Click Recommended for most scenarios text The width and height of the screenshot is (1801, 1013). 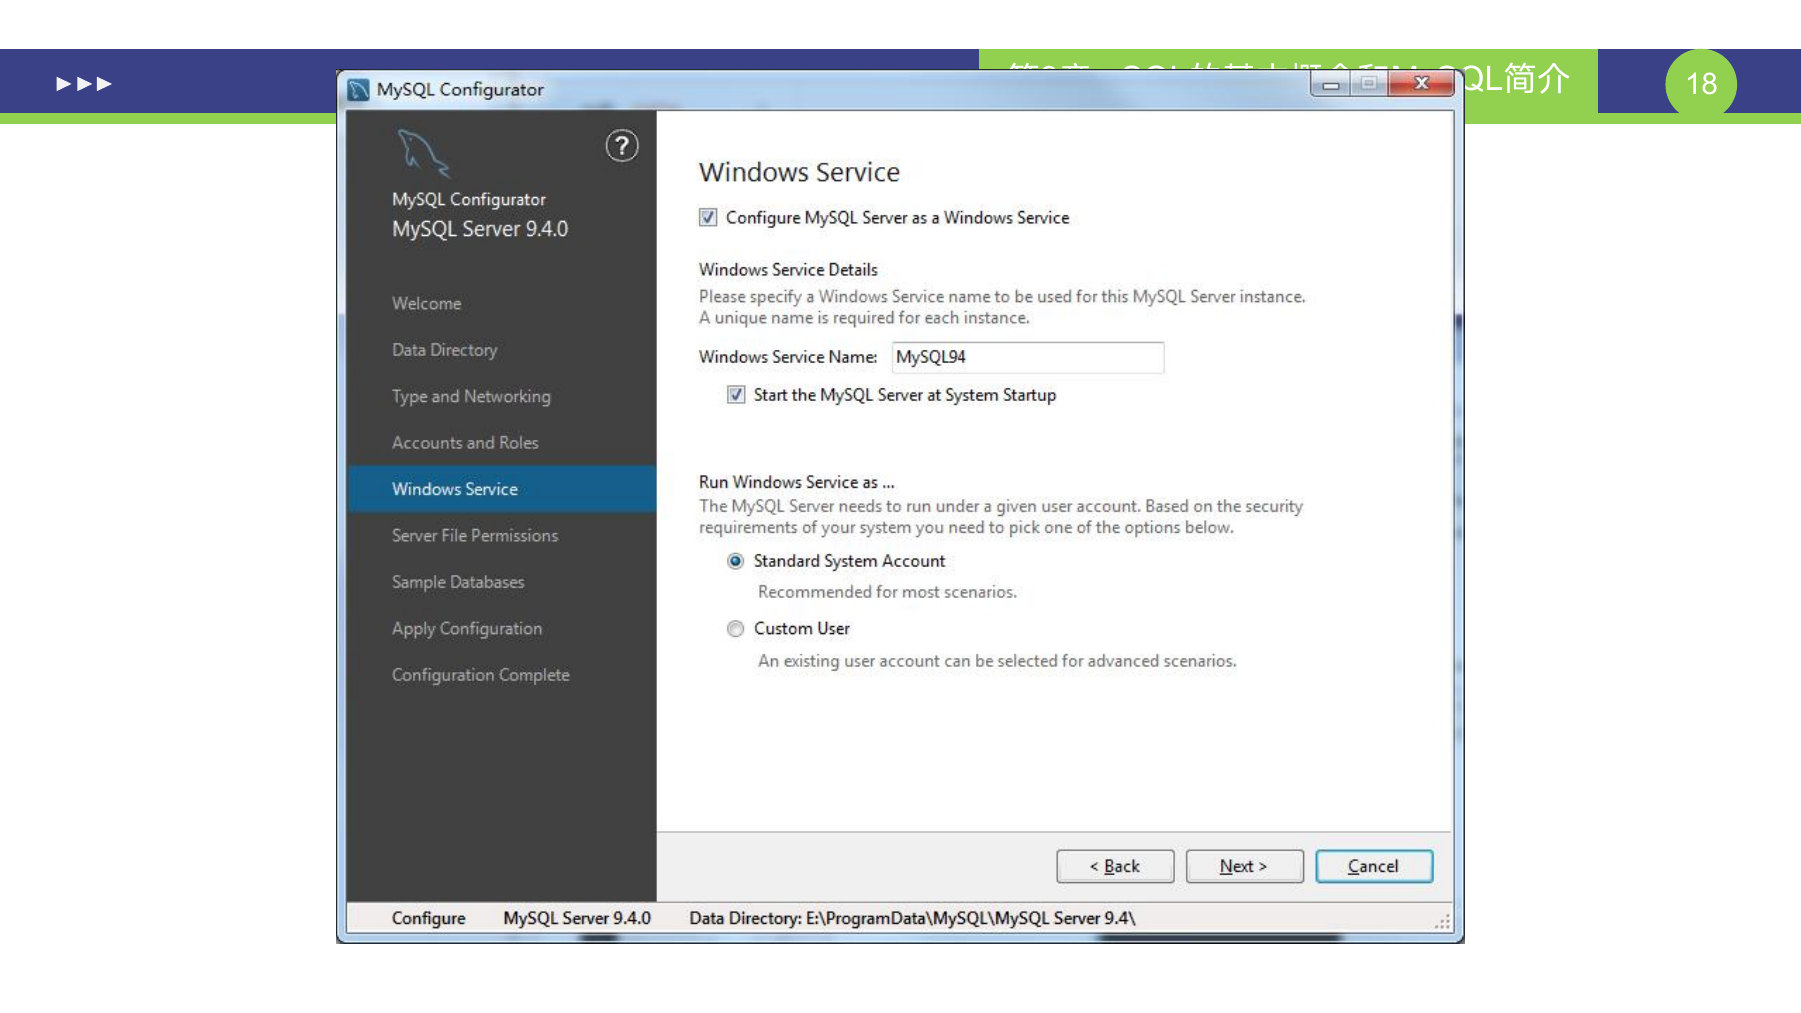(x=887, y=592)
